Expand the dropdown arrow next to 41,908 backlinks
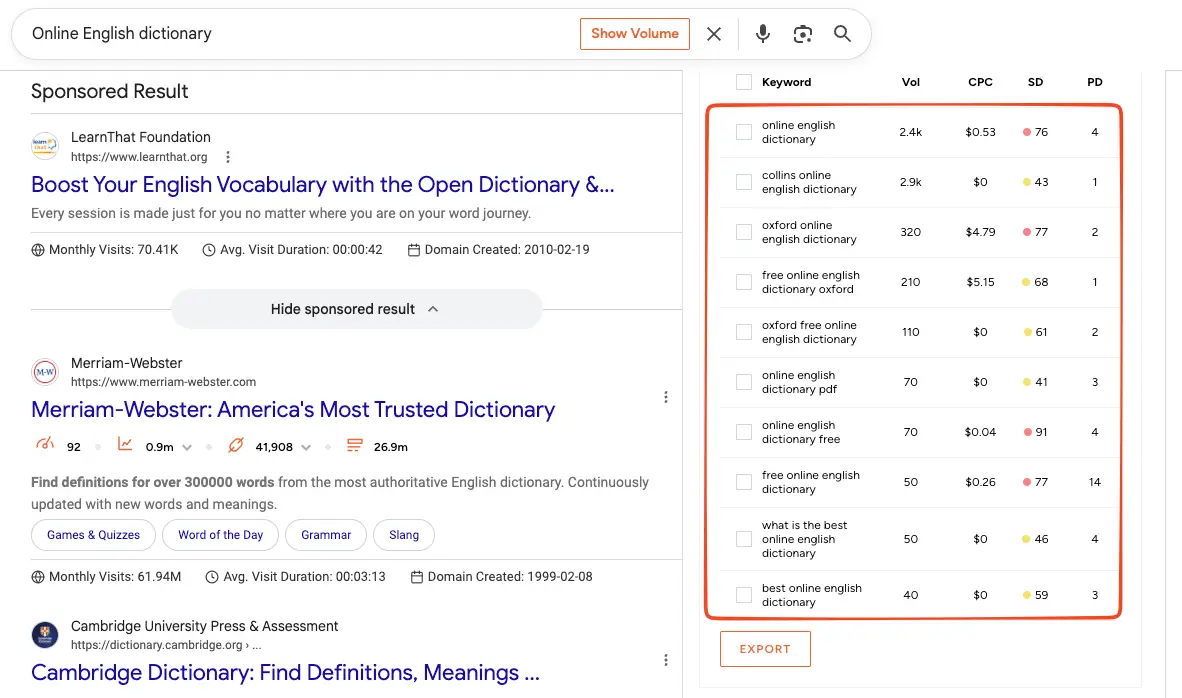The width and height of the screenshot is (1182, 698). (306, 448)
